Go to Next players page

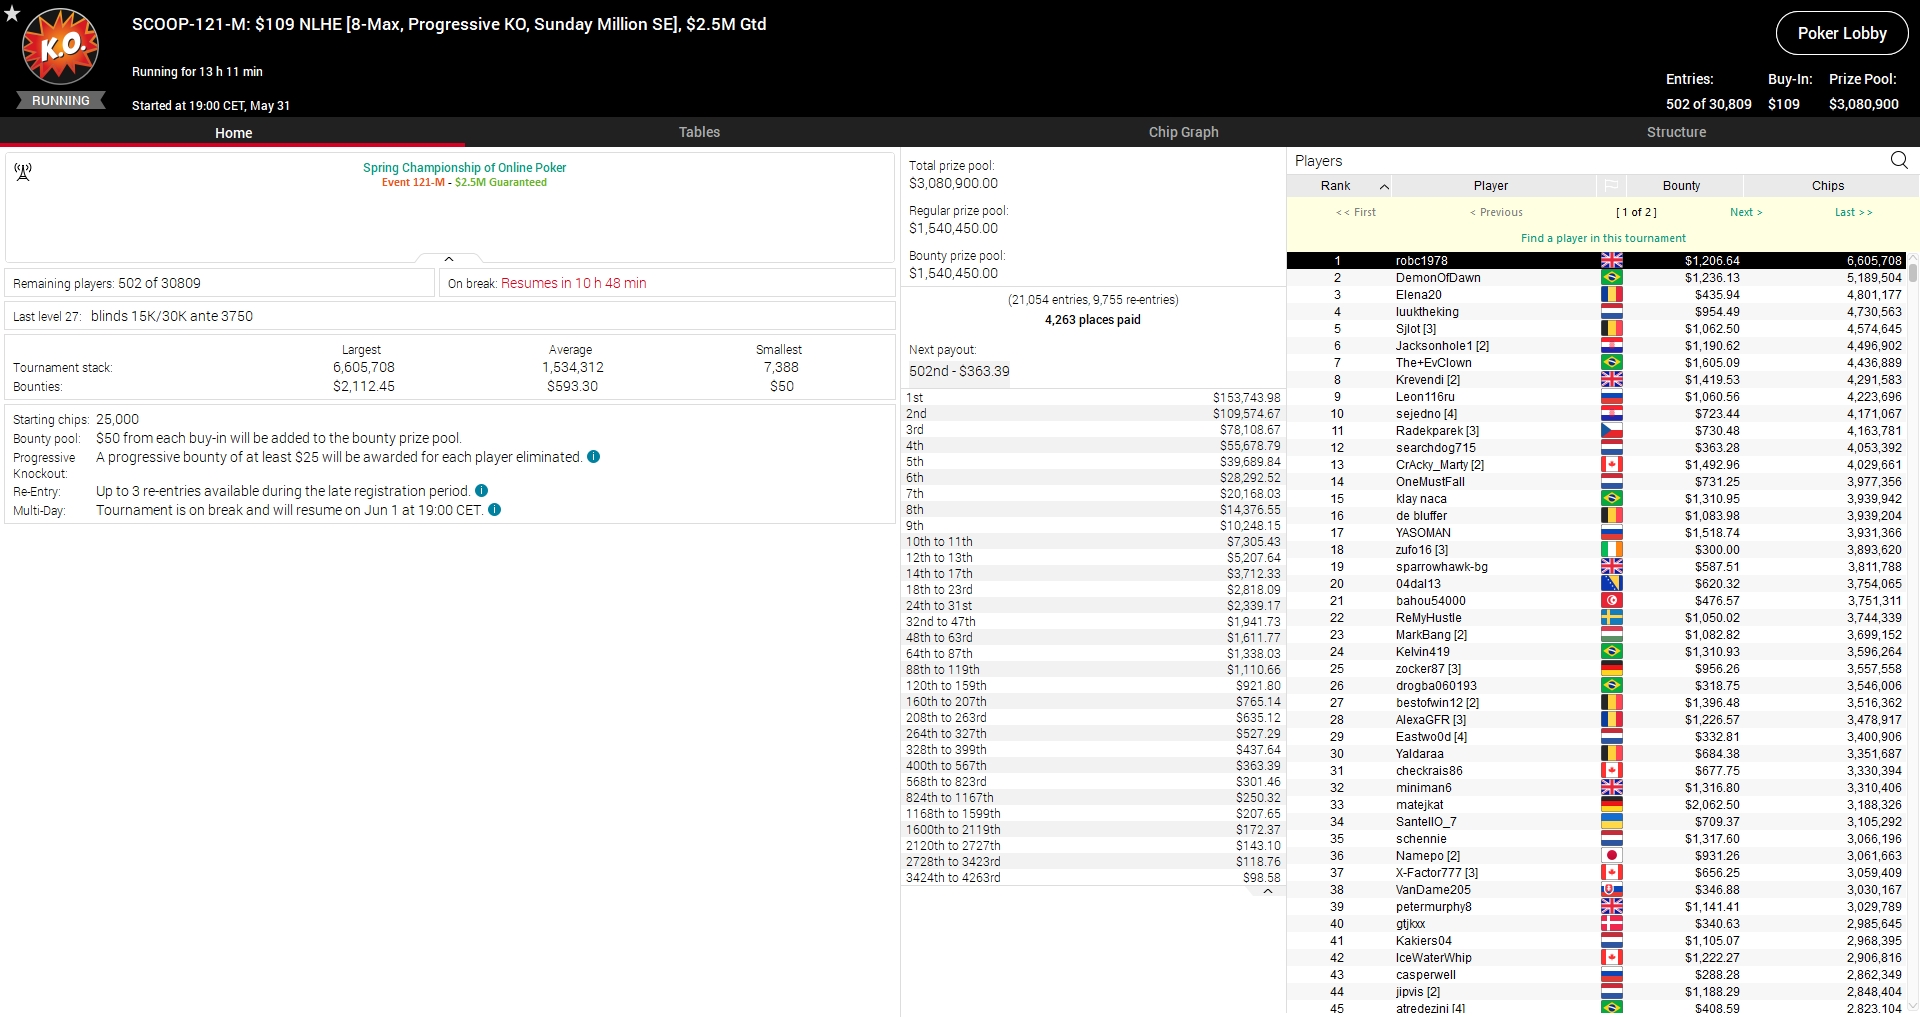(1746, 212)
